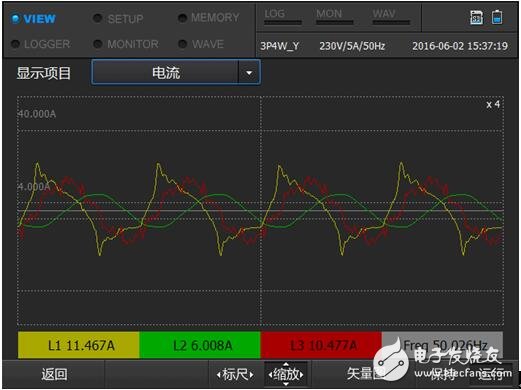Select the WAVE mode
This screenshot has height=390, width=521.
(x=201, y=44)
